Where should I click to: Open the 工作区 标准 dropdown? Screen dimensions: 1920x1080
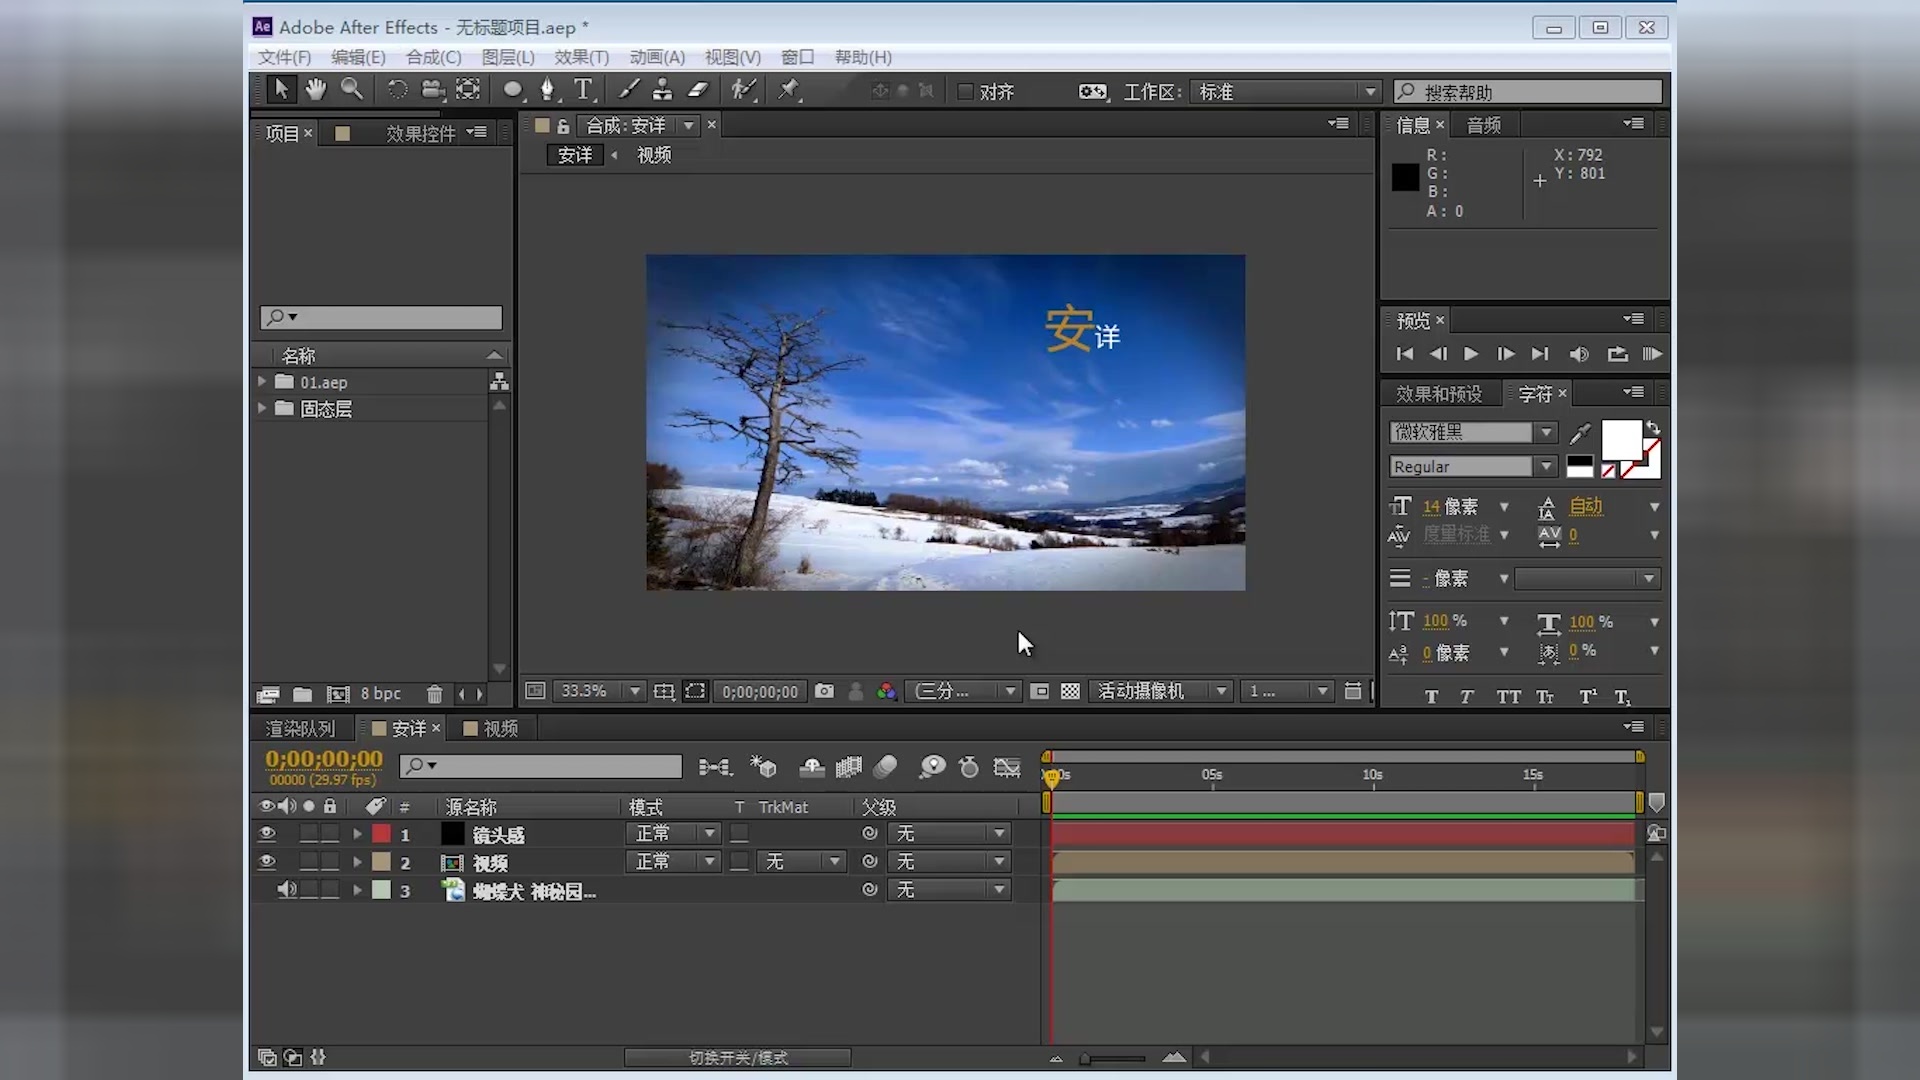point(1286,91)
